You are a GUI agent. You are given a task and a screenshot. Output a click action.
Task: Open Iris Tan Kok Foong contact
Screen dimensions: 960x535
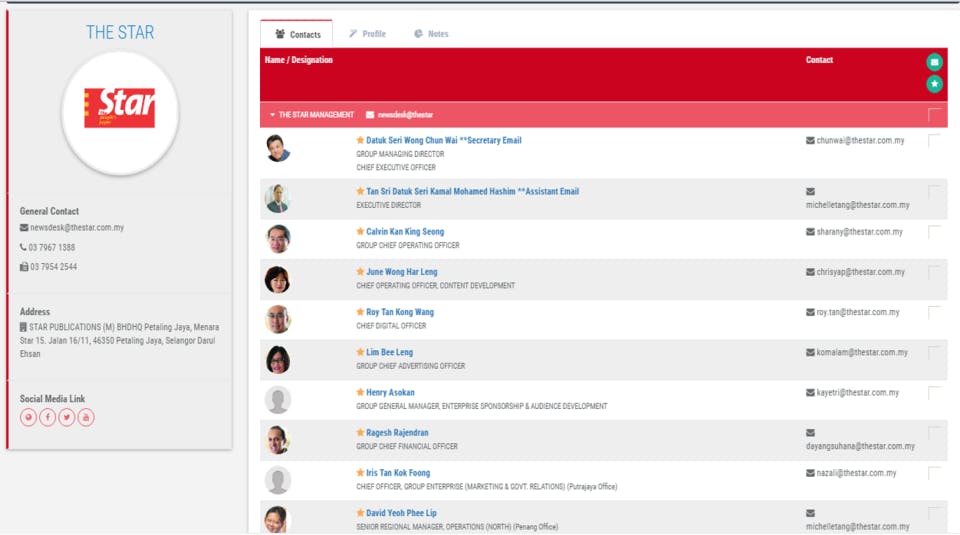point(398,473)
